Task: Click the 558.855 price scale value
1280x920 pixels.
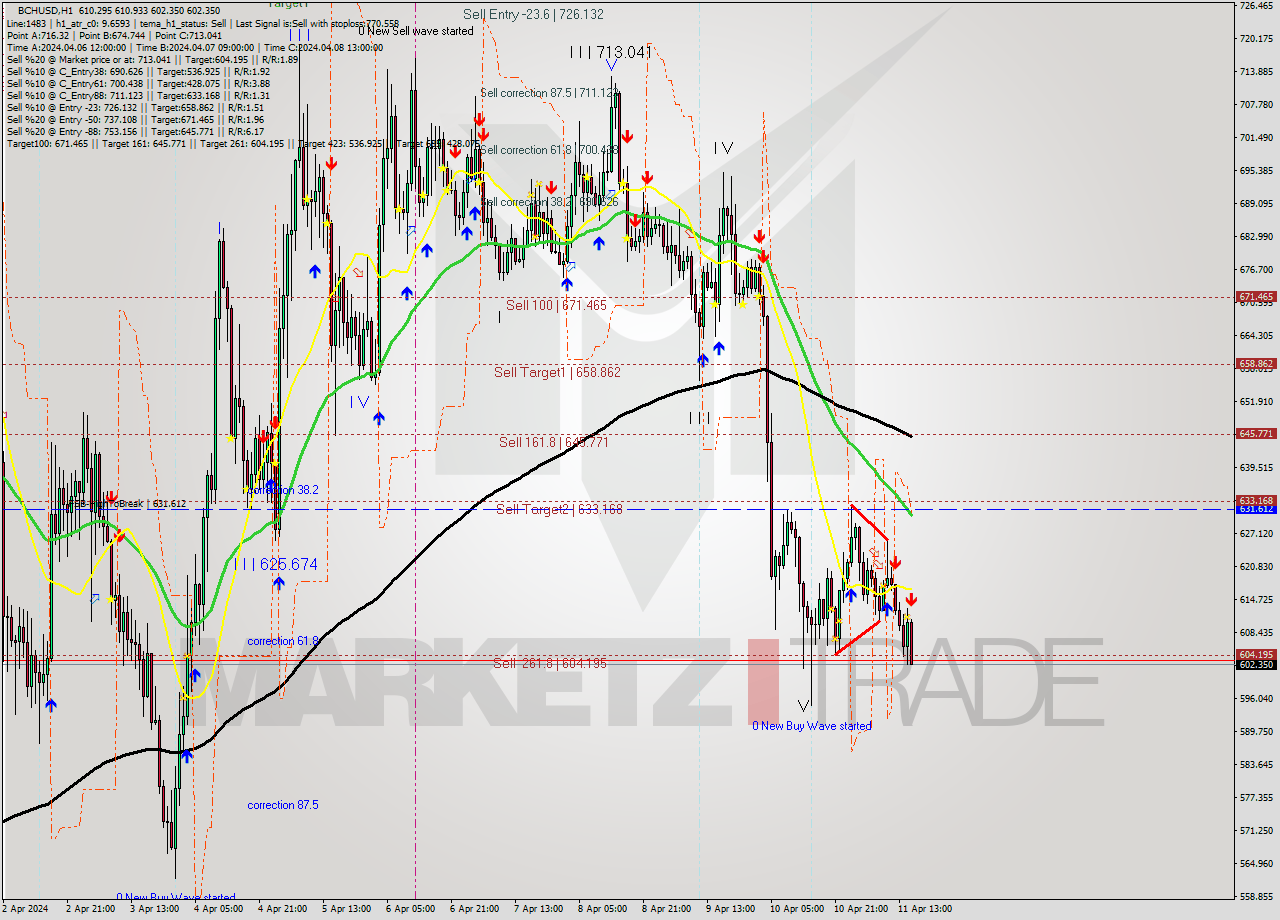Action: 1256,897
